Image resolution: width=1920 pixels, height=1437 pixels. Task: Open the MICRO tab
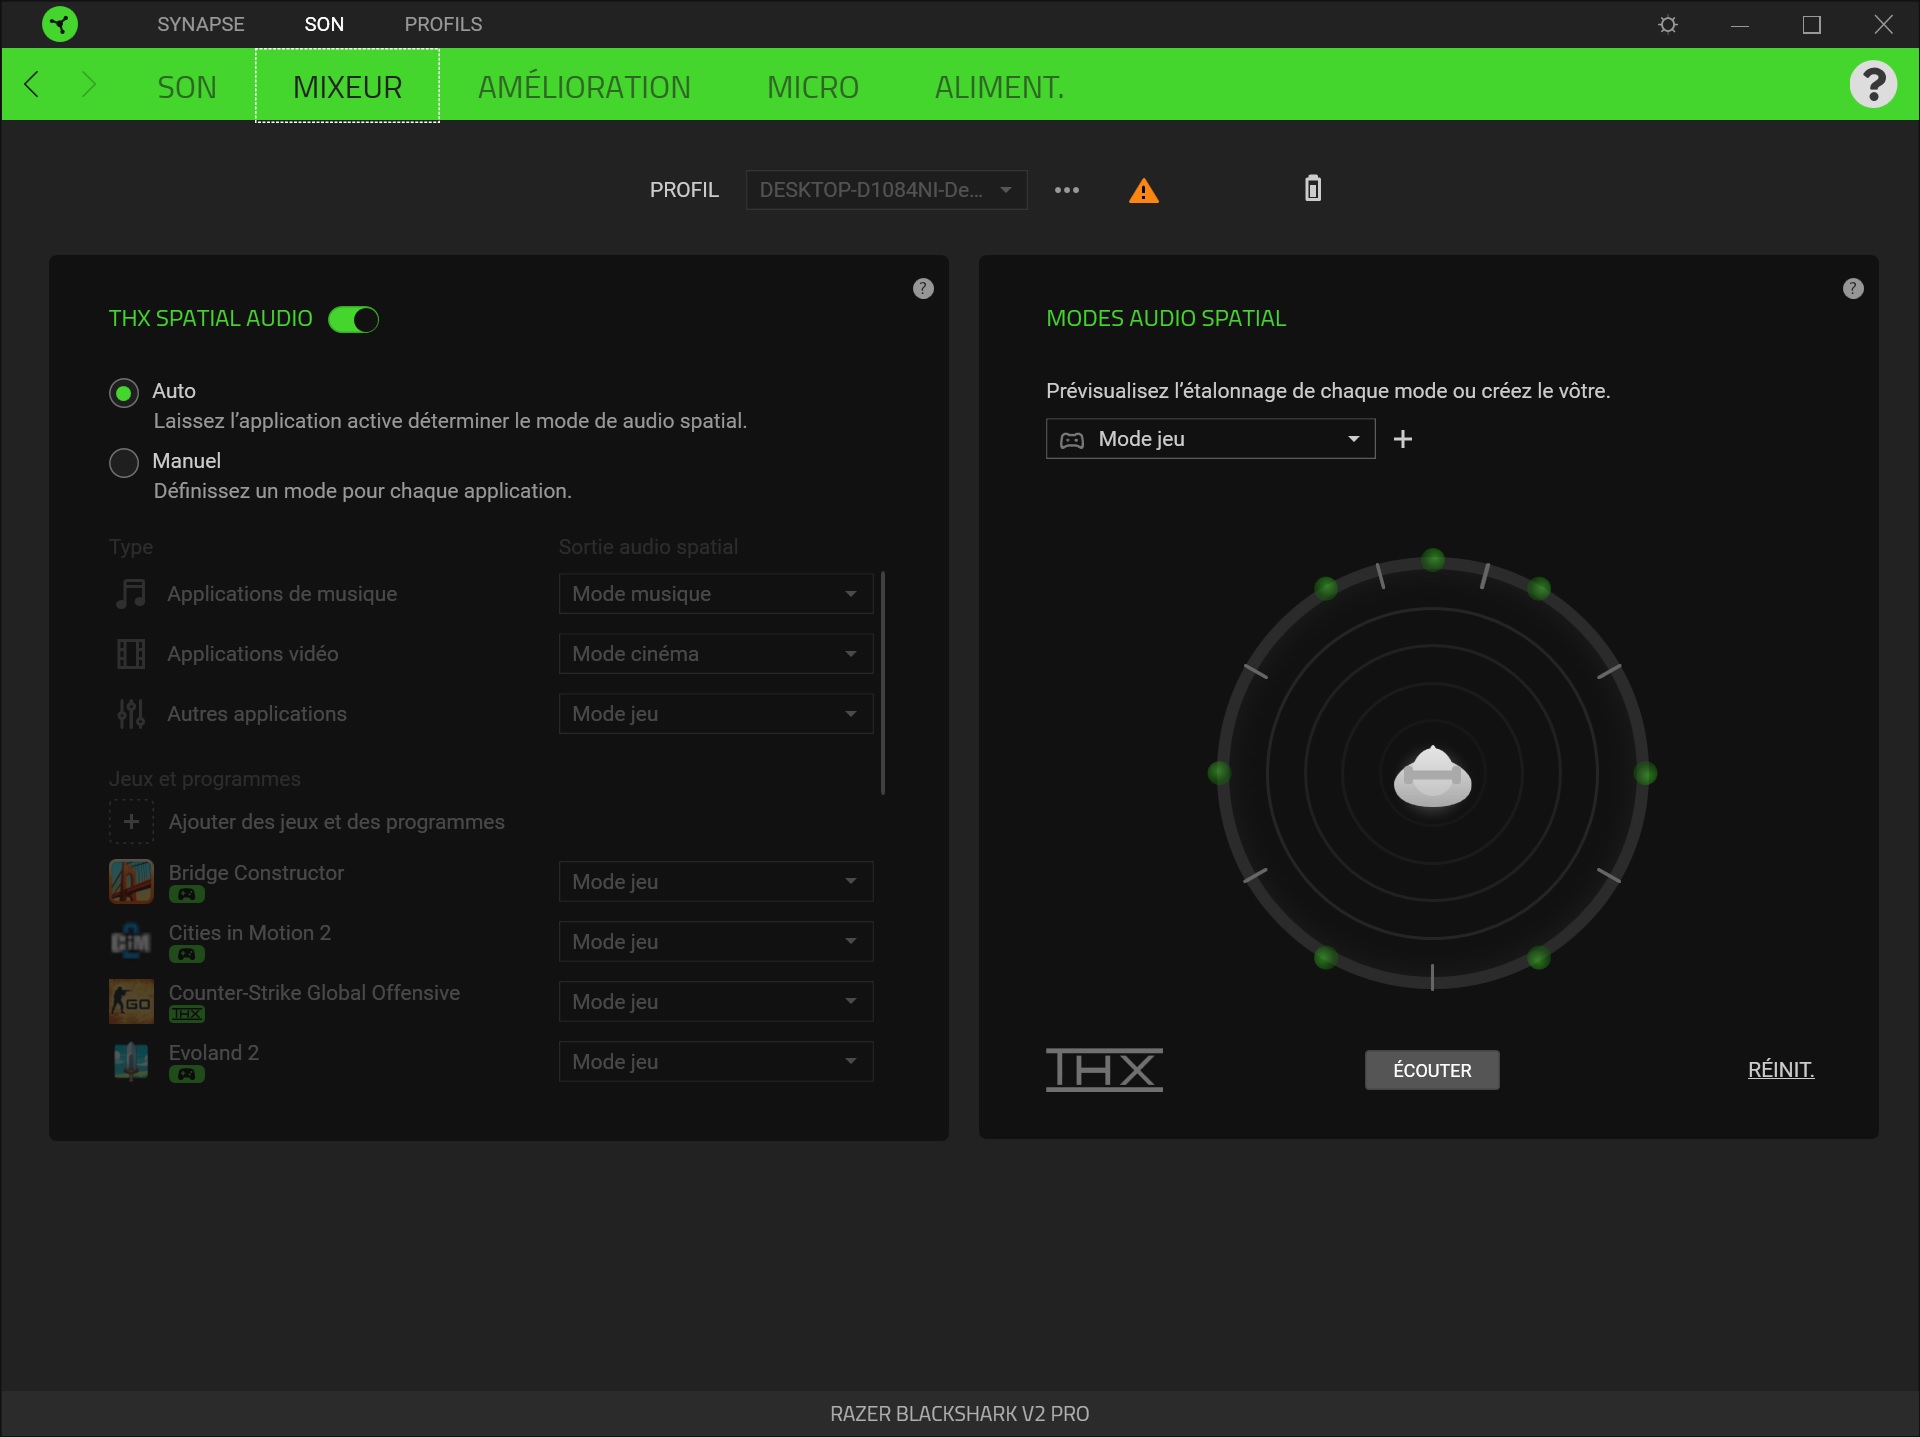pos(812,87)
